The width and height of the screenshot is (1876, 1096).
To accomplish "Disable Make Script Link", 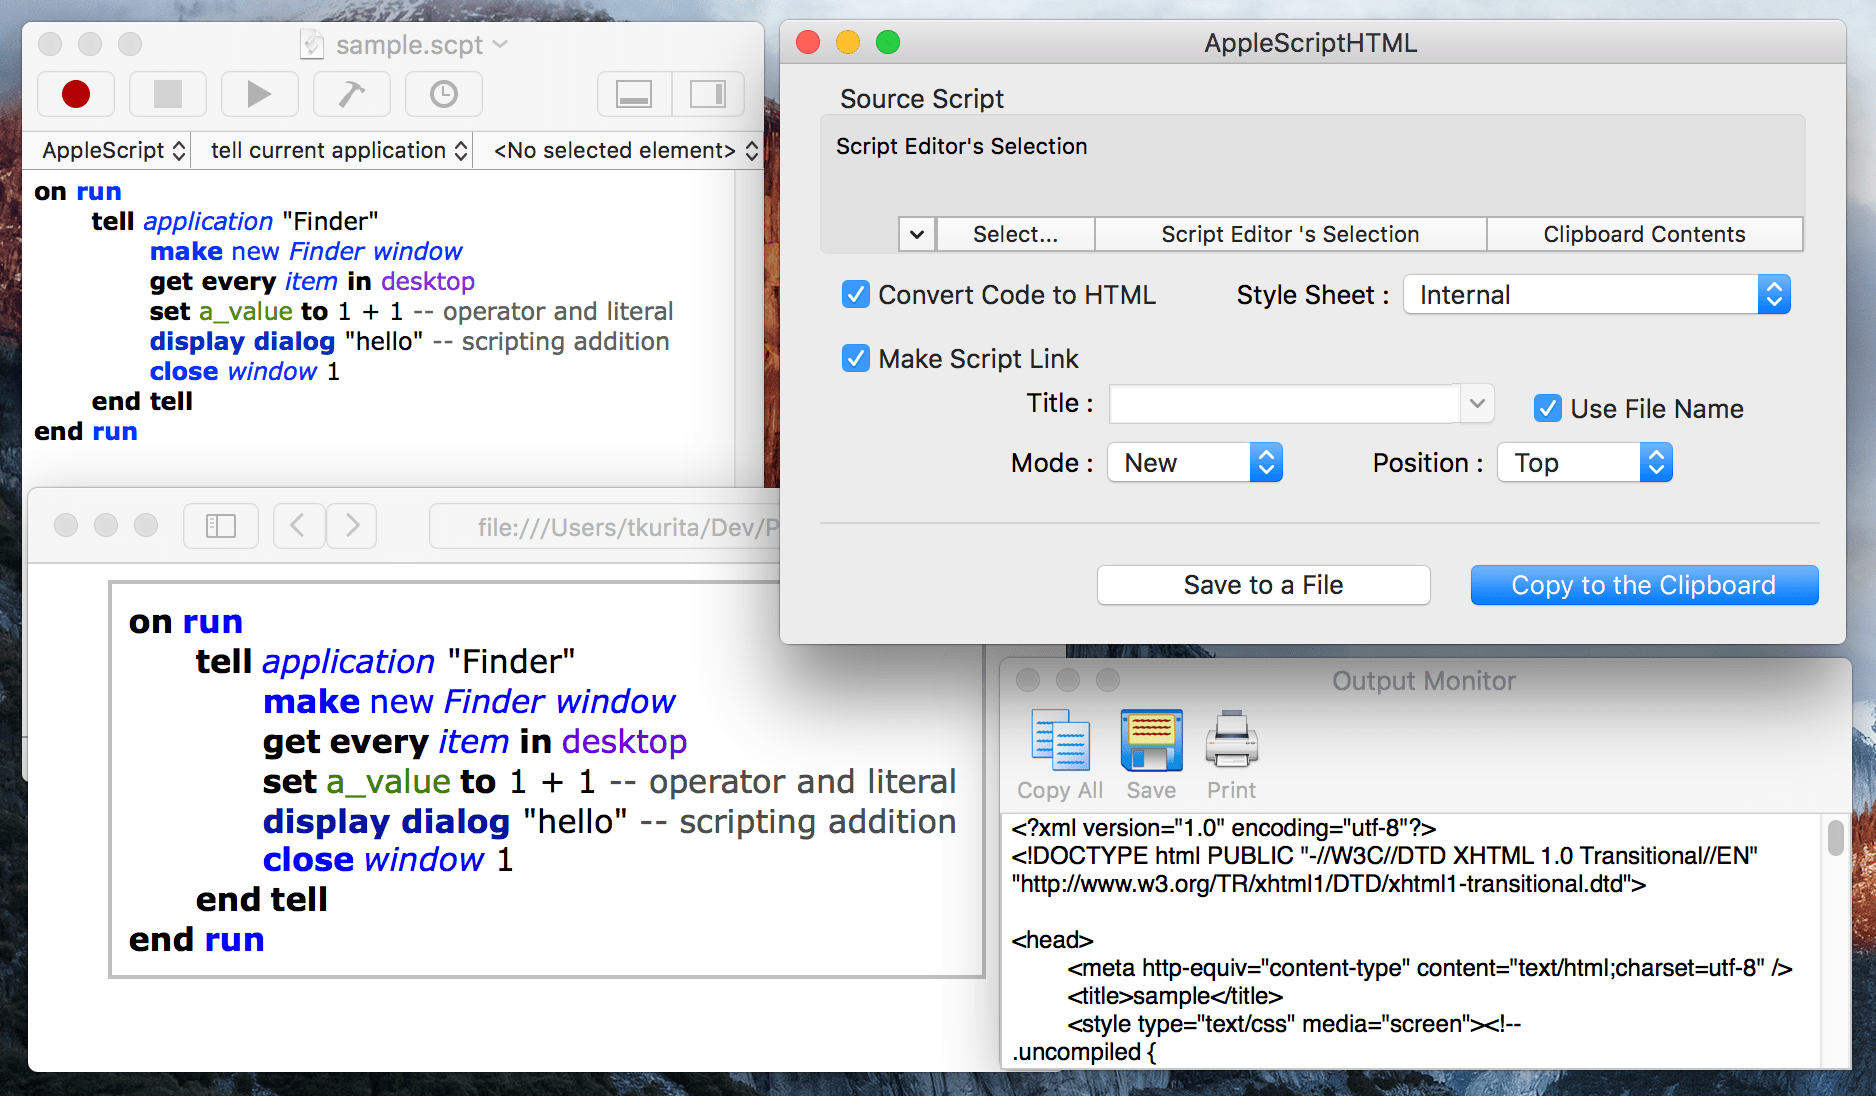I will pos(855,358).
